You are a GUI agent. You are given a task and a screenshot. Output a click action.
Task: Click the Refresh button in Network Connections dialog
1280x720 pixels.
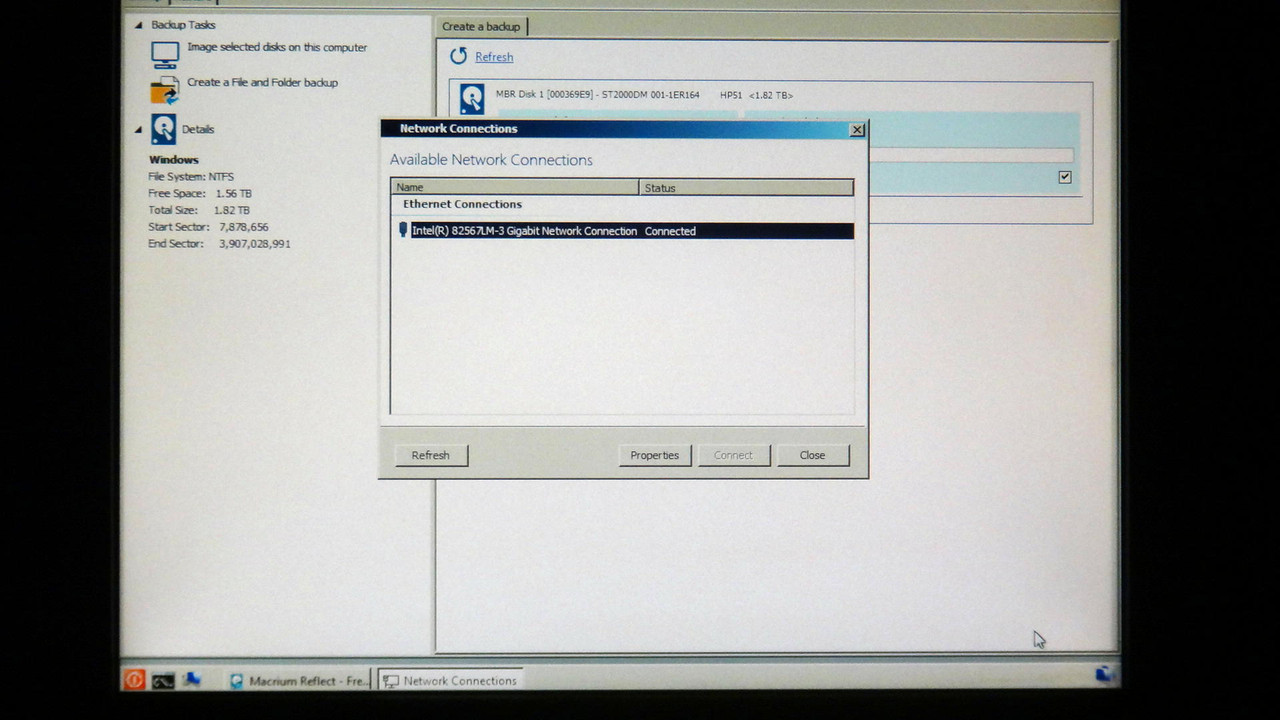[x=431, y=455]
